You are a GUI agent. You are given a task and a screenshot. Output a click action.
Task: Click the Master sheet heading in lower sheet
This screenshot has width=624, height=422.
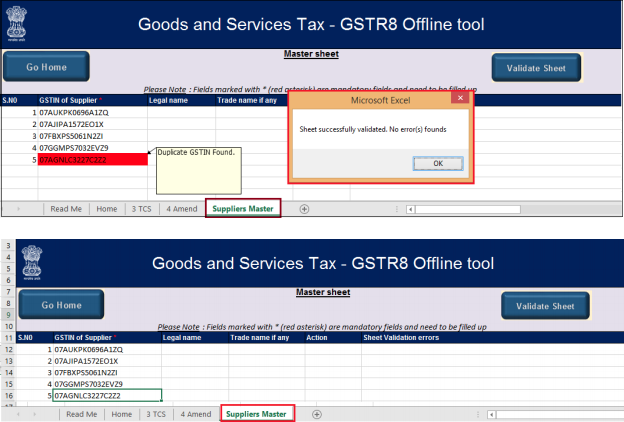pyautogui.click(x=323, y=292)
